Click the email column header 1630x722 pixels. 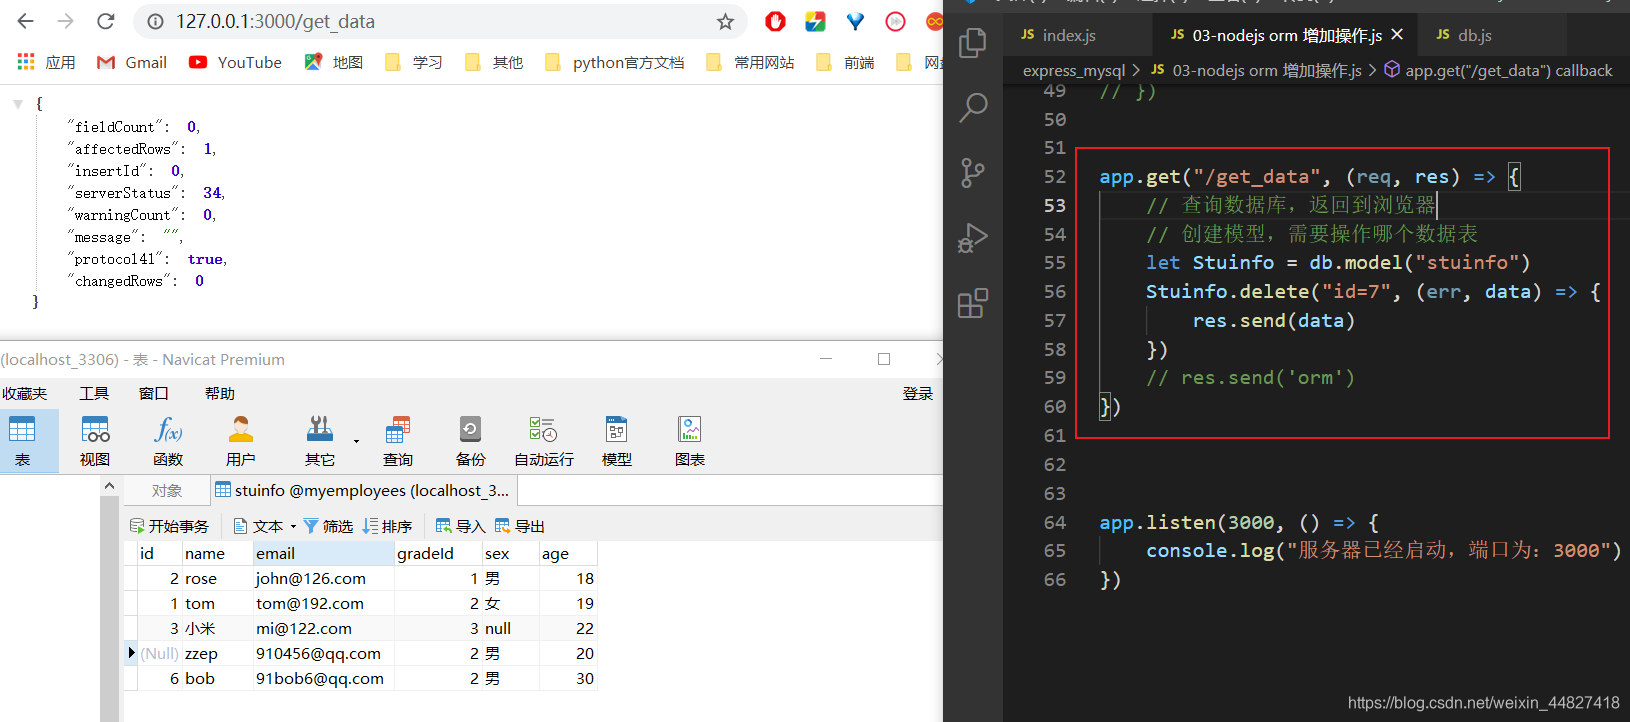pos(323,553)
